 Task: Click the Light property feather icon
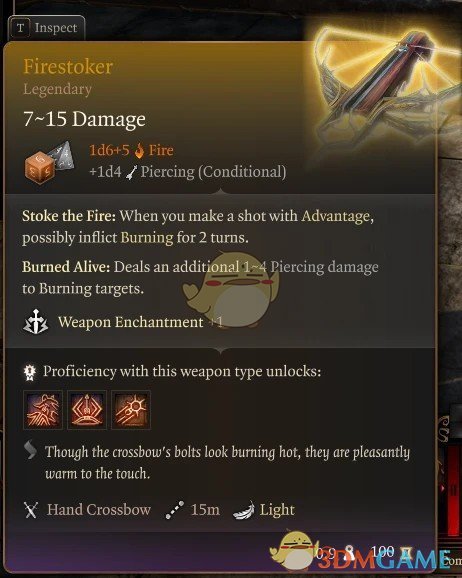pyautogui.click(x=244, y=511)
